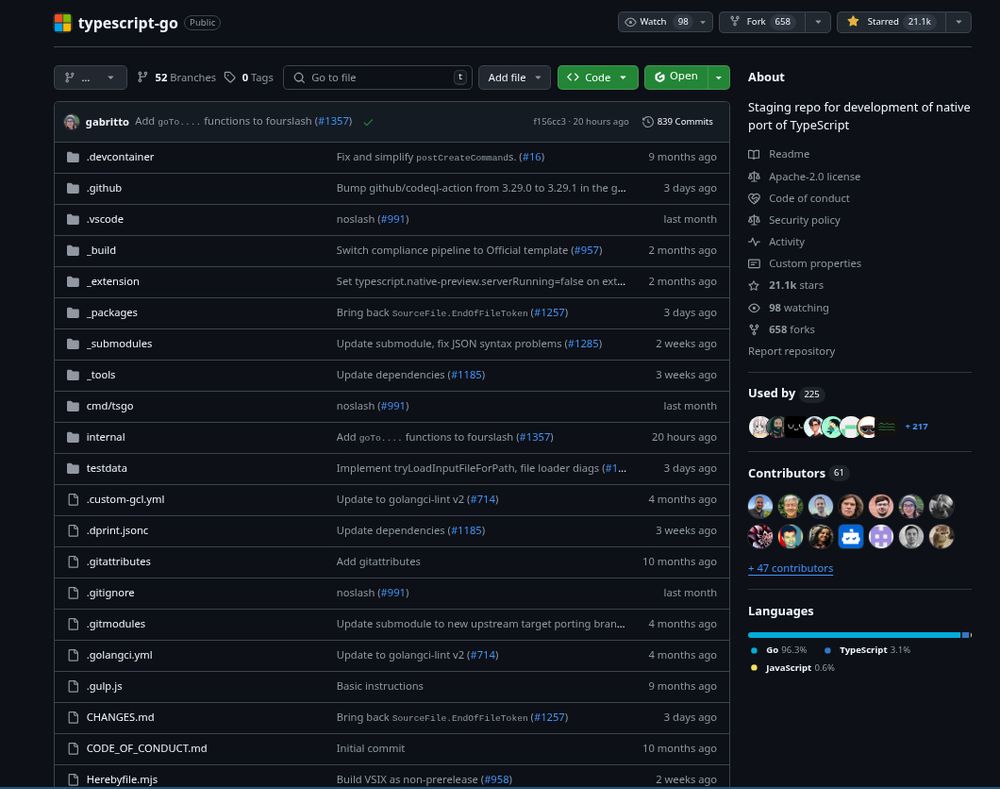Click the star icon beside 21.1k stars
Viewport: 1000px width, 789px height.
click(x=754, y=286)
